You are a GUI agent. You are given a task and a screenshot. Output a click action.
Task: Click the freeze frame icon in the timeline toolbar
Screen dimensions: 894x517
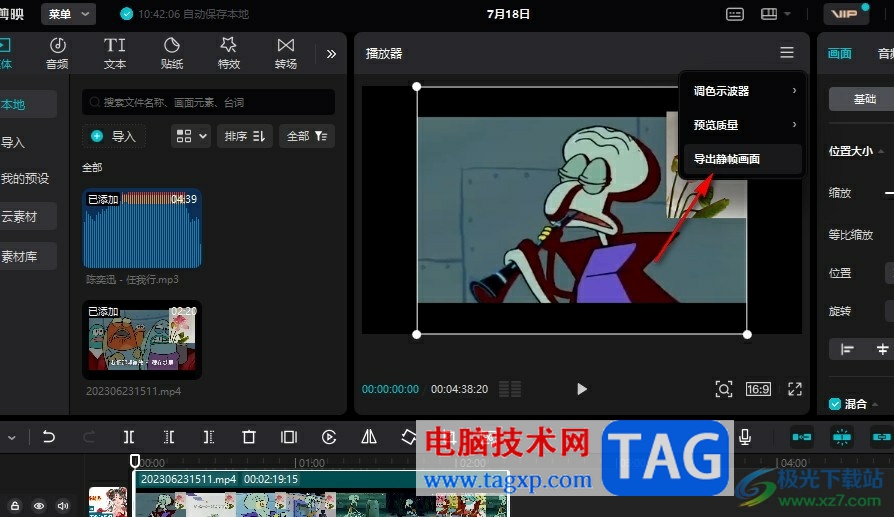pos(288,437)
